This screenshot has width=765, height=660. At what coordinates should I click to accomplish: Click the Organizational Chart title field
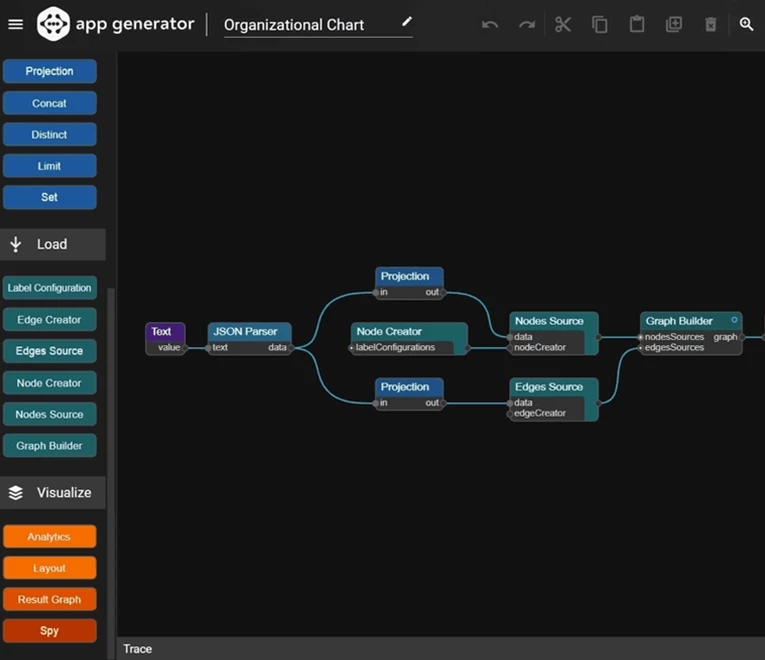[300, 25]
